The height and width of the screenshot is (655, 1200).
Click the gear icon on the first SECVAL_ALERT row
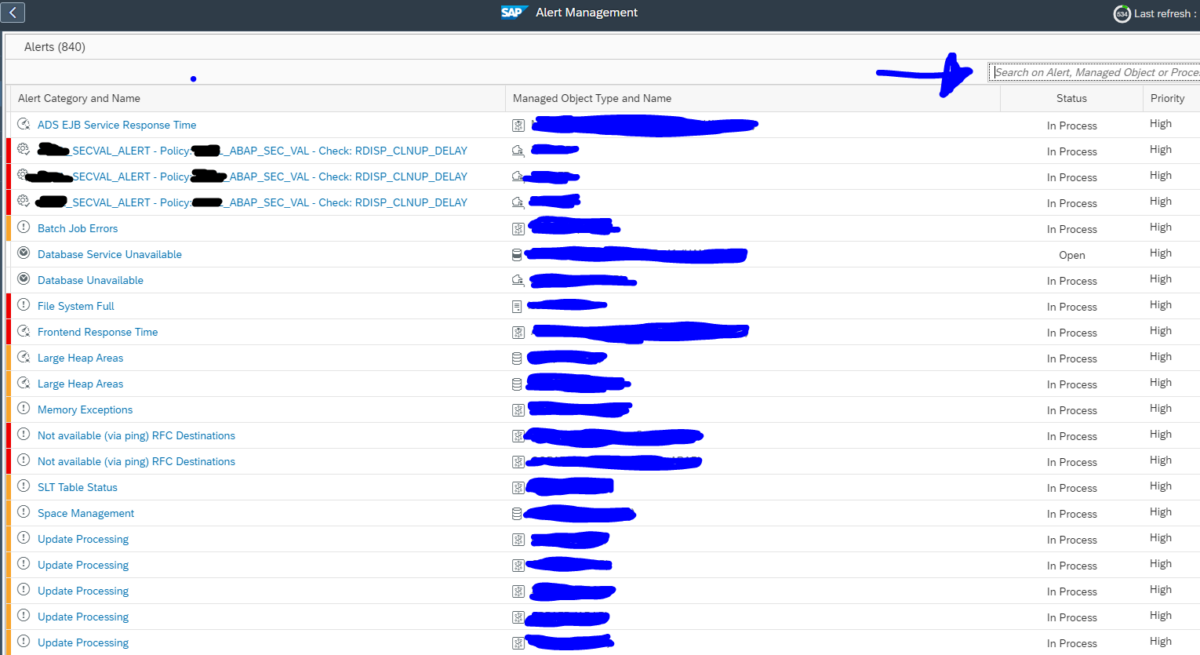tap(23, 149)
